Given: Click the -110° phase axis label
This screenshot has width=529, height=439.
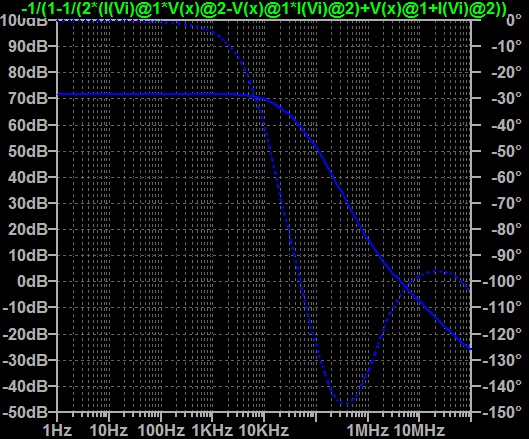Looking at the screenshot, I should [503, 307].
